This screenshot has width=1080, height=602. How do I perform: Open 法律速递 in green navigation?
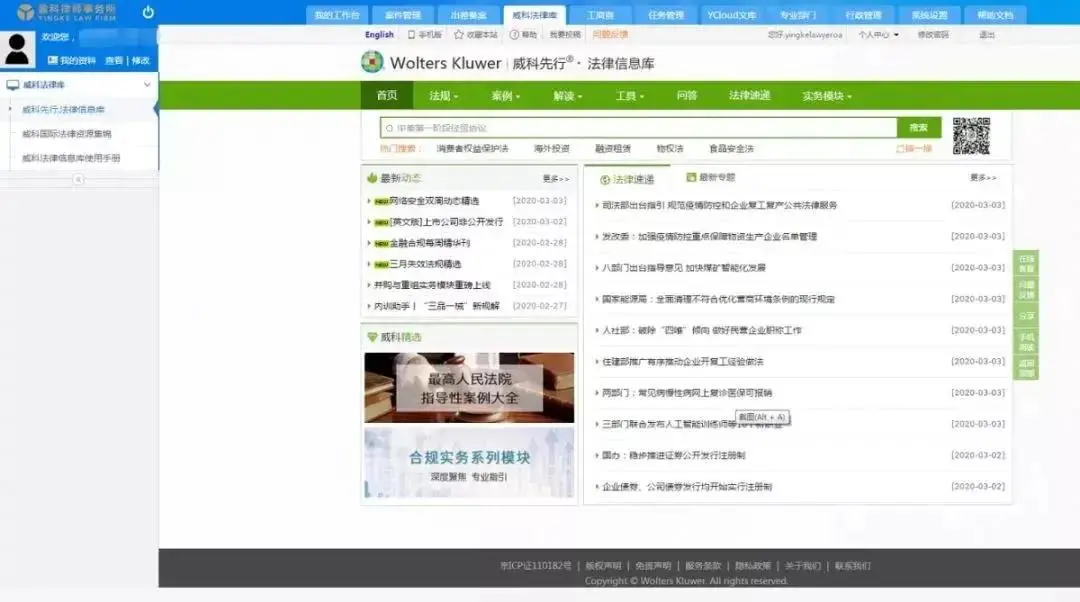coord(749,96)
